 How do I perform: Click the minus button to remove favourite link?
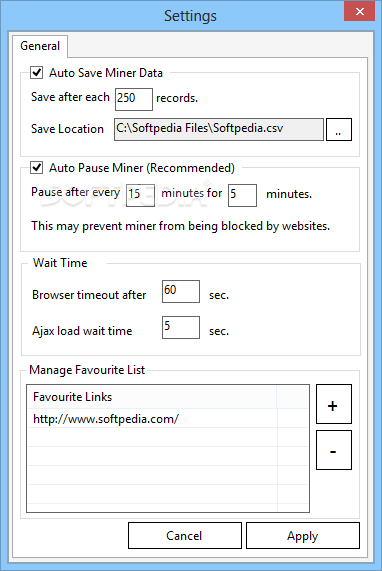coord(334,450)
